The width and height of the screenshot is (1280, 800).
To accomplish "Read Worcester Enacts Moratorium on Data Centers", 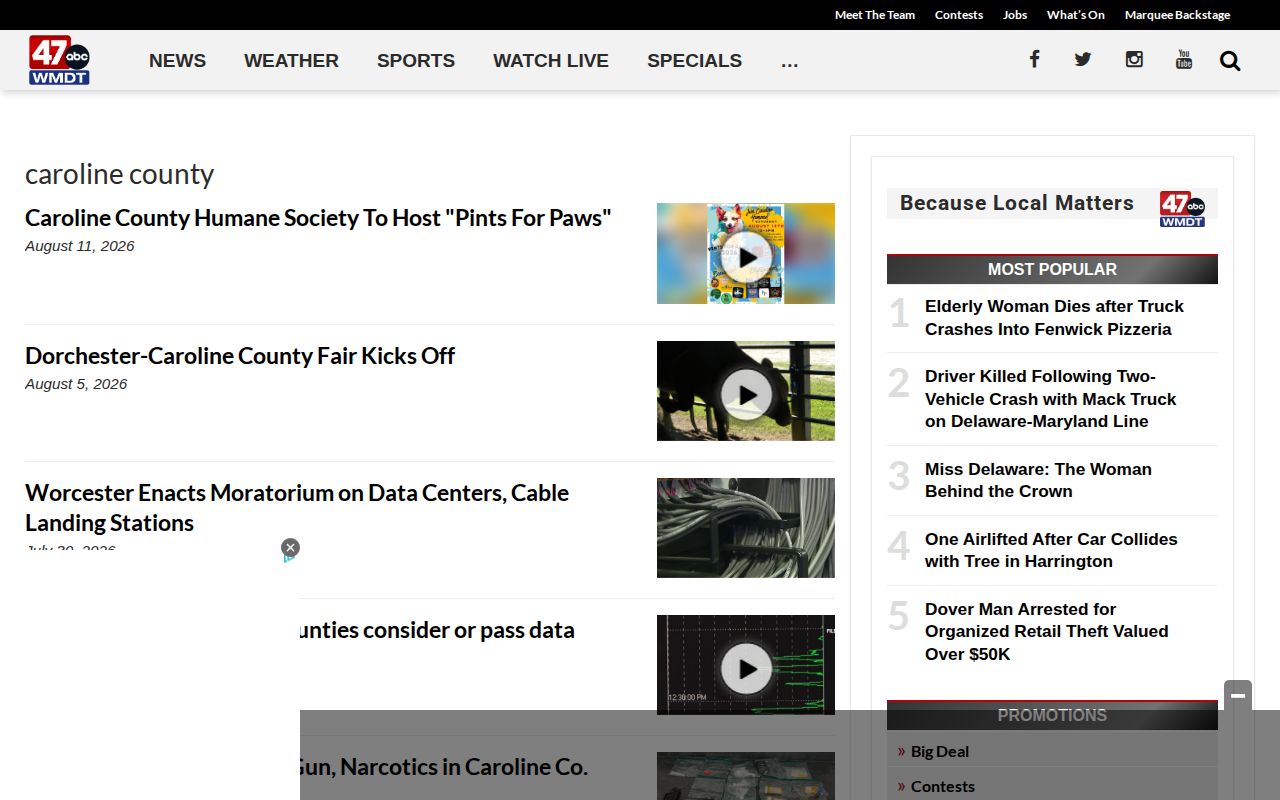I will (297, 508).
